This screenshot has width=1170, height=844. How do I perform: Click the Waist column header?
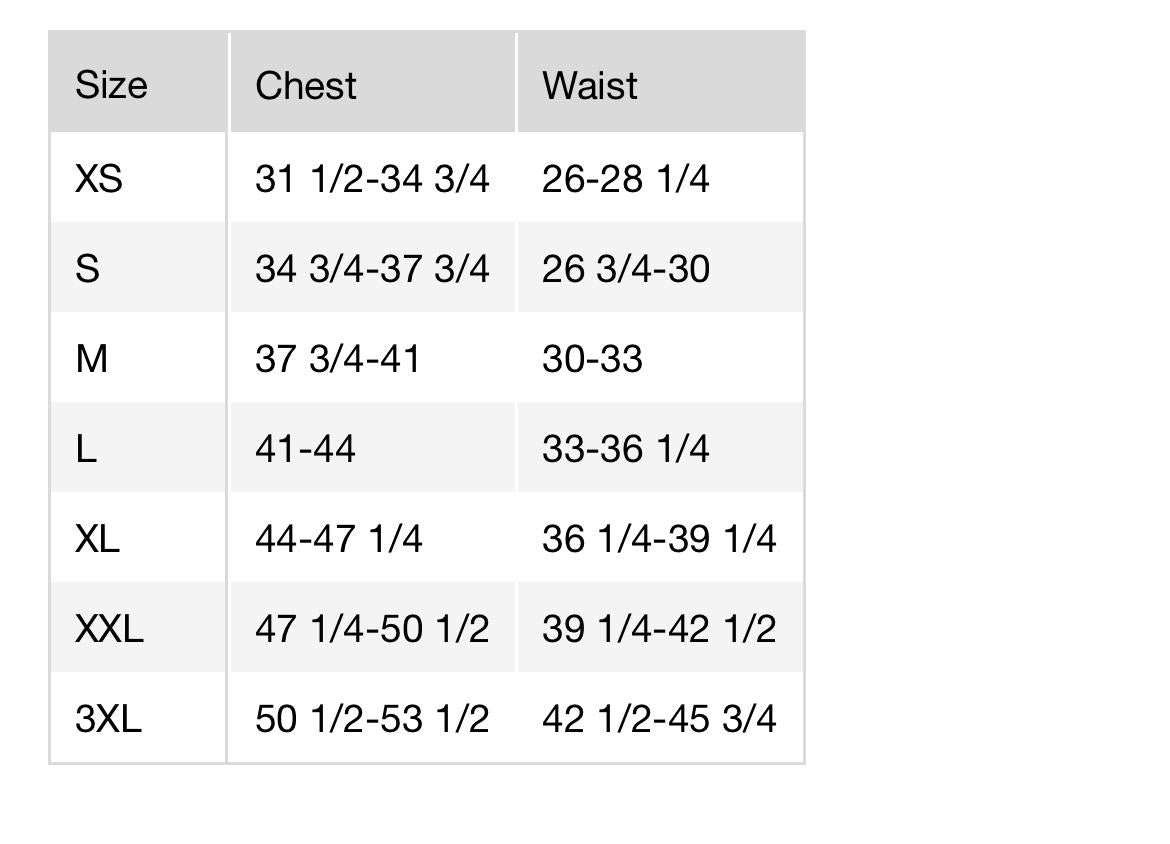(589, 85)
